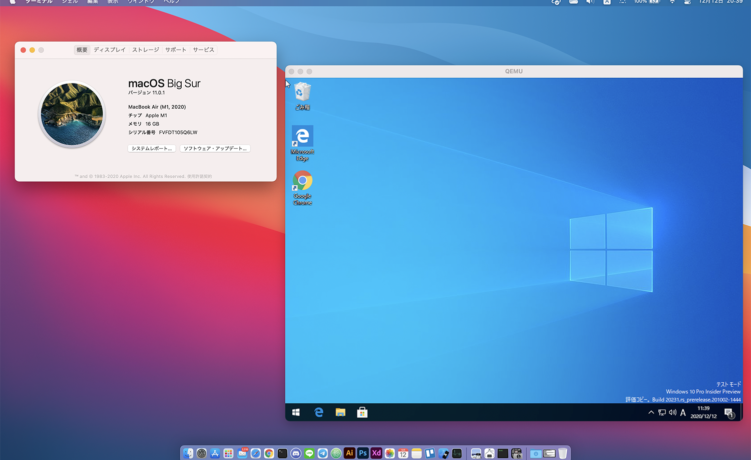
Task: Switch to the ストレージ tab
Action: [146, 50]
